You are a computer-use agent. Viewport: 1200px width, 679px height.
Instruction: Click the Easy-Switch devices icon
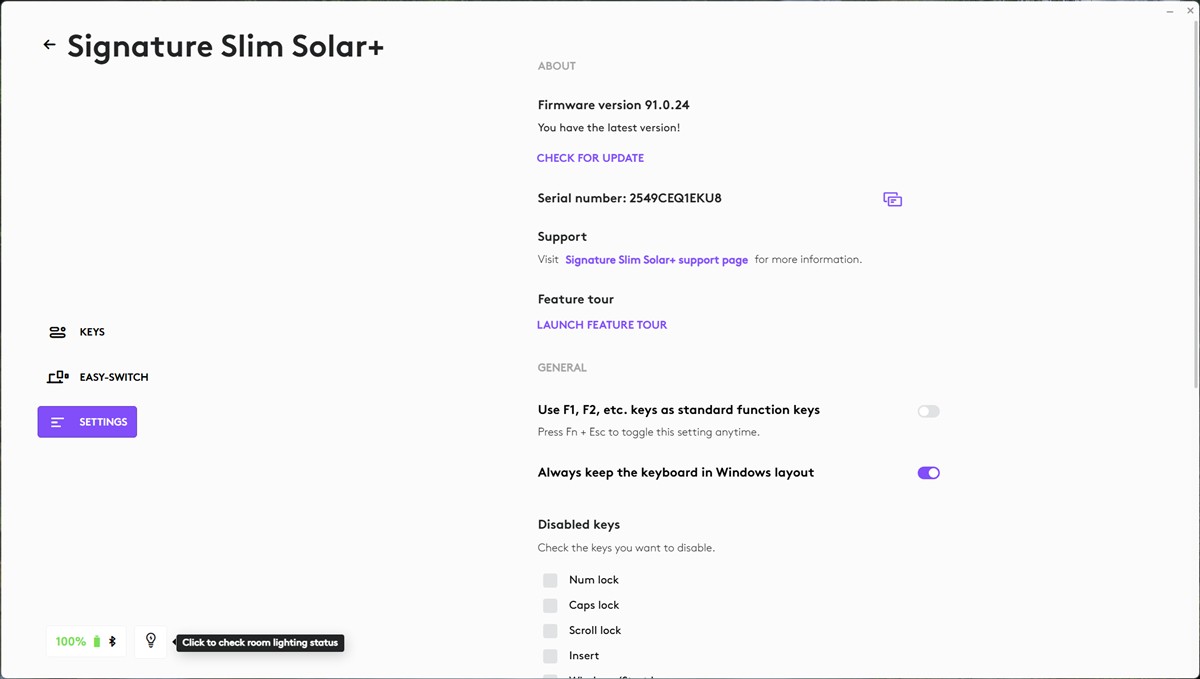pos(58,377)
